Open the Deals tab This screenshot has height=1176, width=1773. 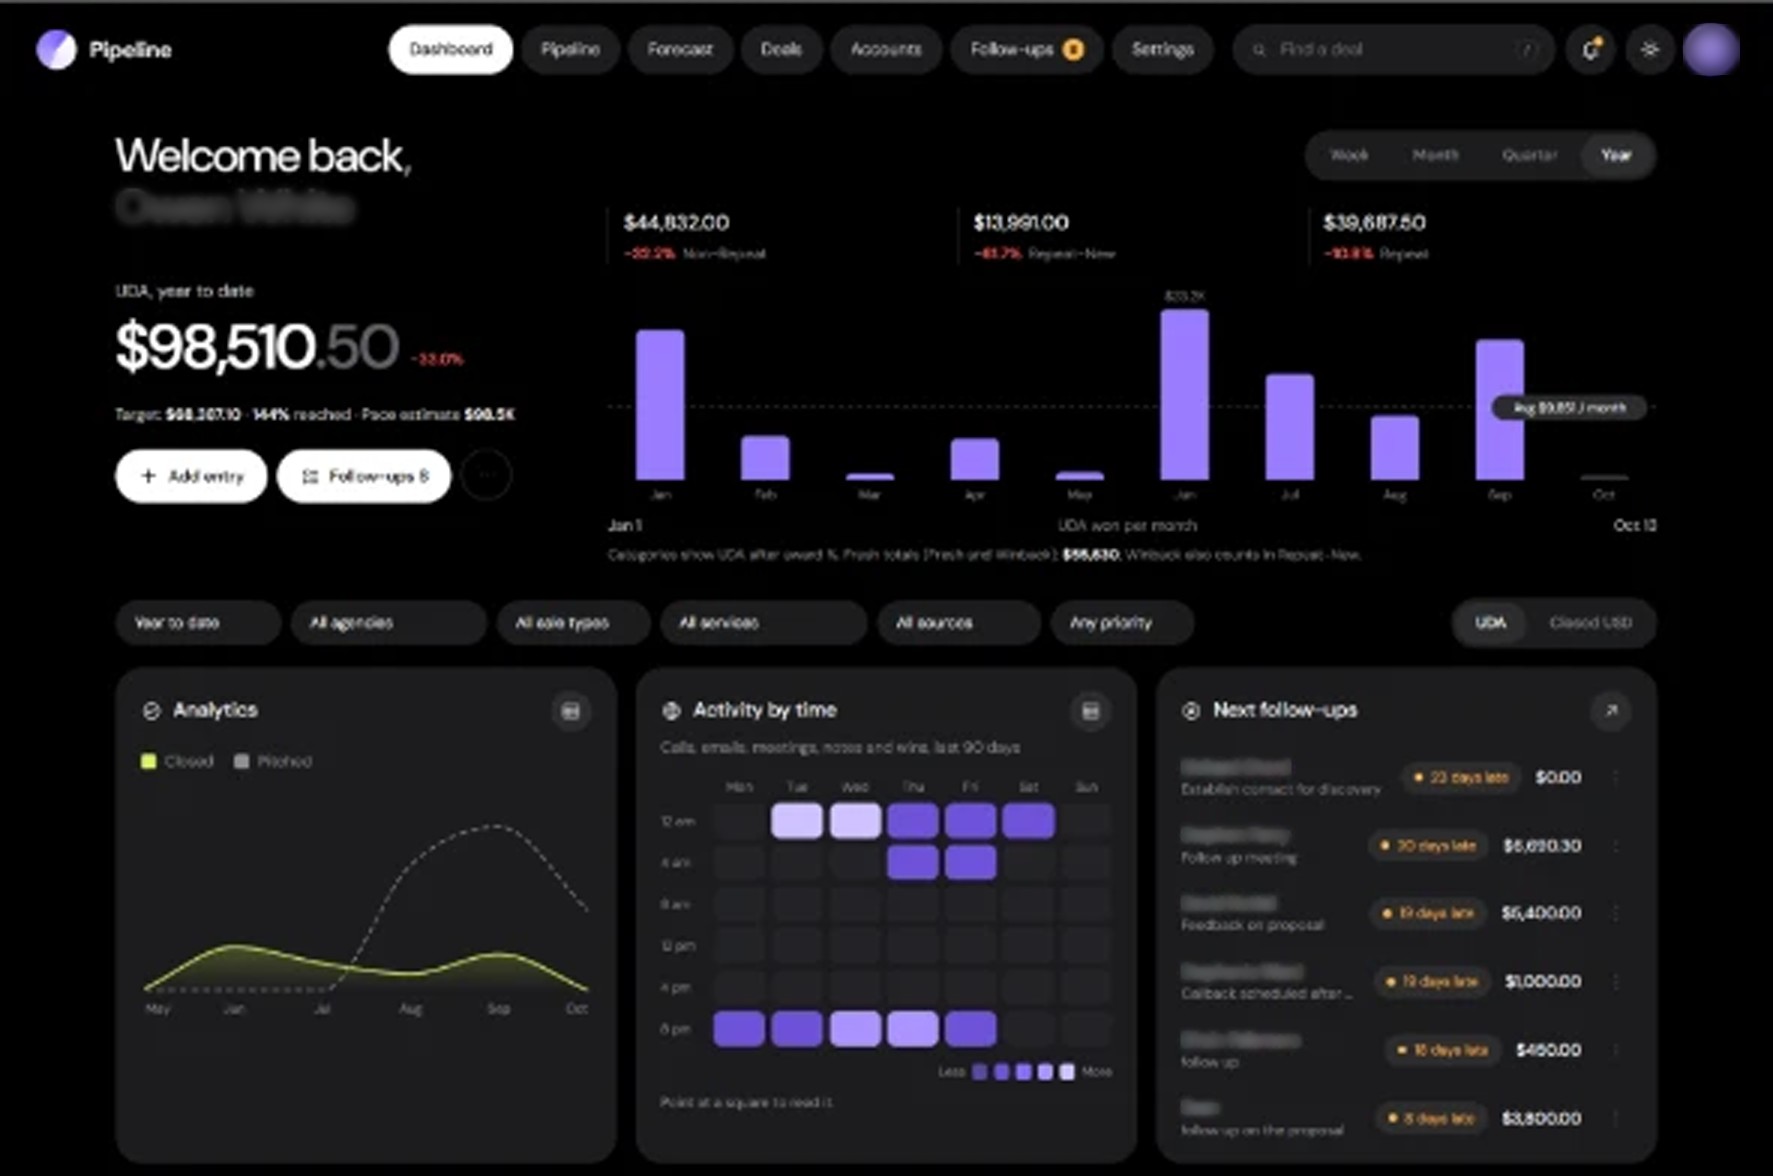point(781,49)
